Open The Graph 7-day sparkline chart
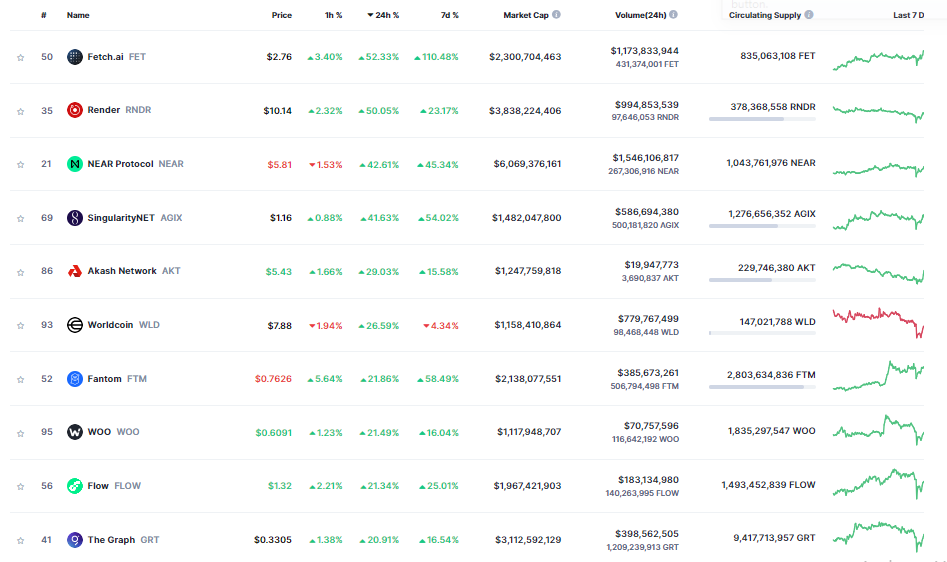 [x=878, y=536]
